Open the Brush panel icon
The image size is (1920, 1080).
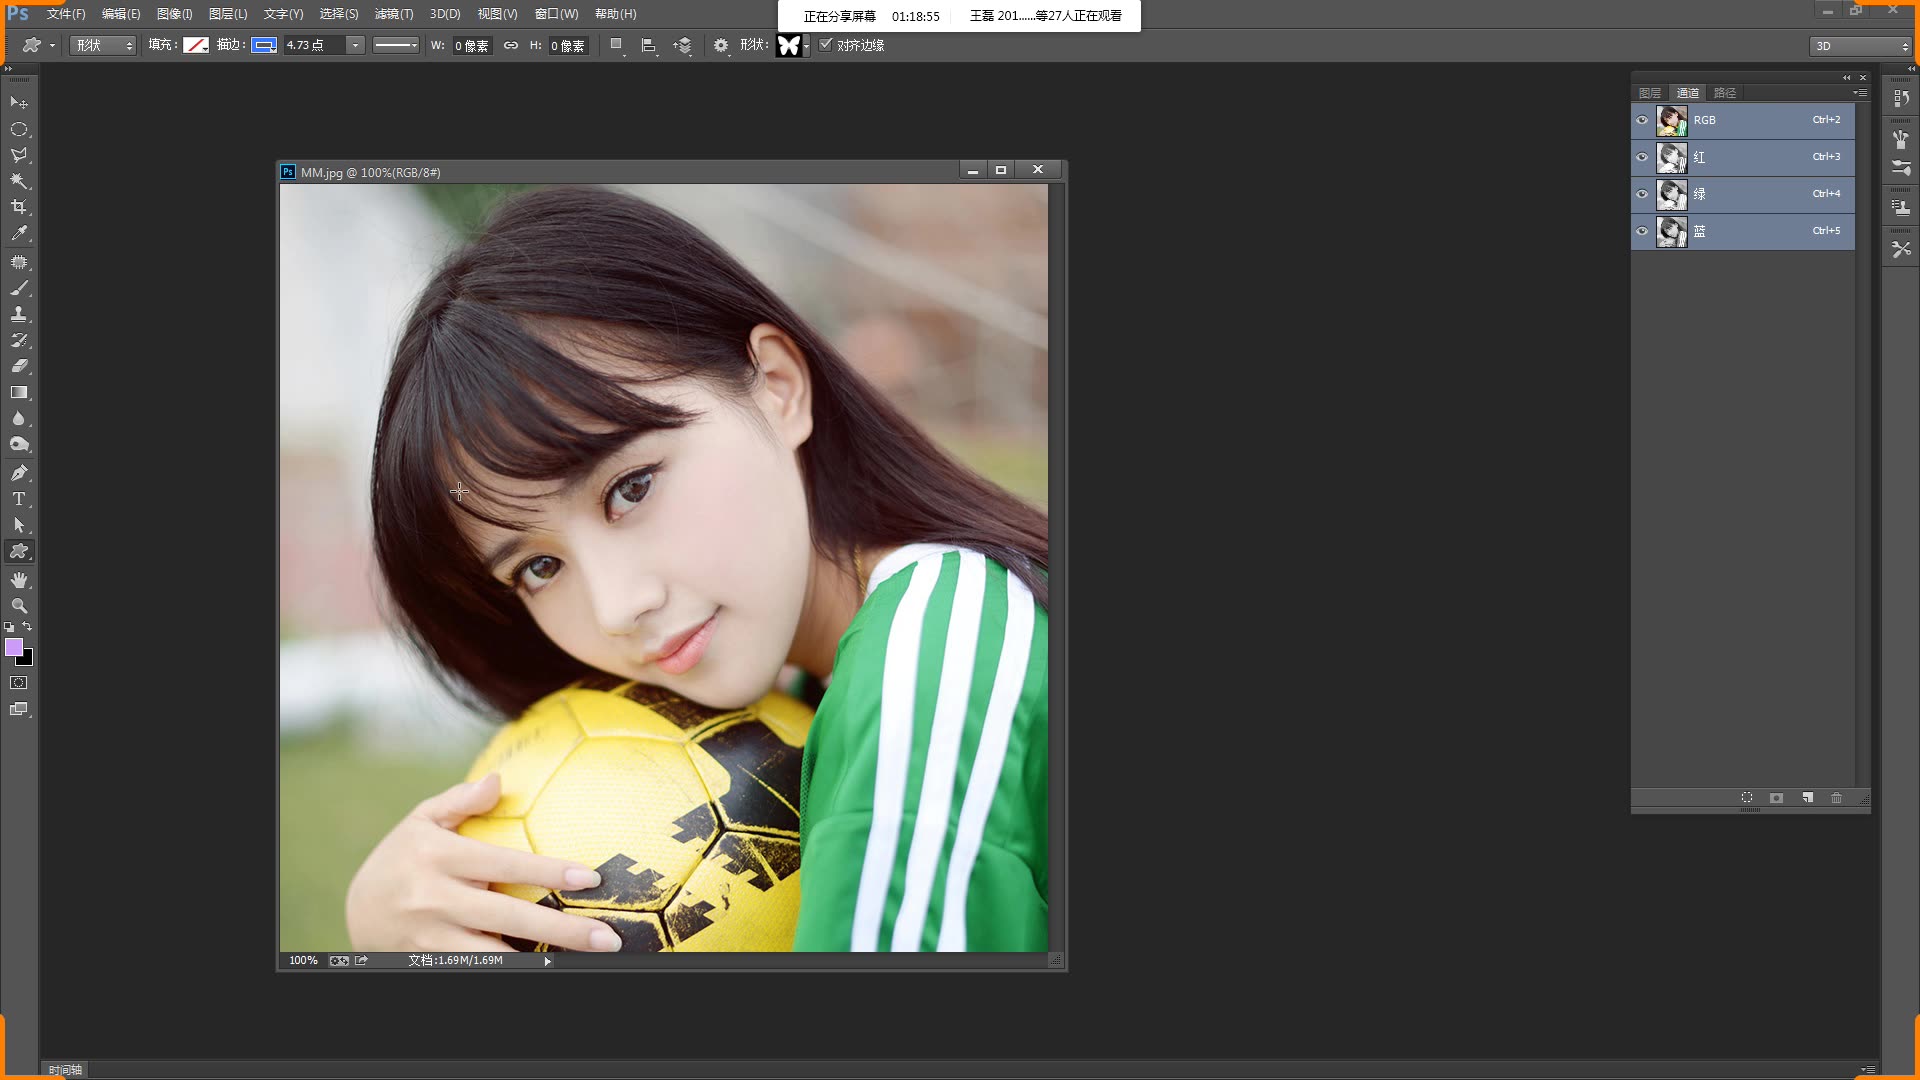[x=1901, y=168]
